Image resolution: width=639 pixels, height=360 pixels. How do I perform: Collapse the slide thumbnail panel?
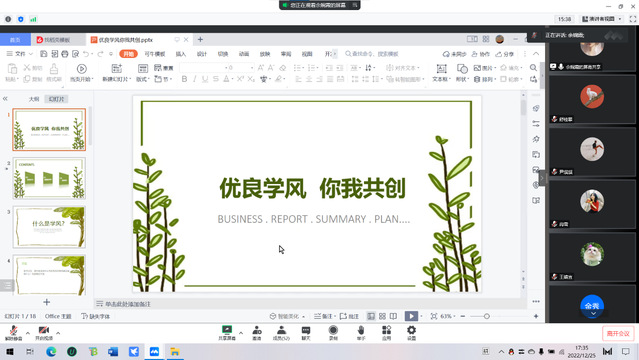[5, 99]
